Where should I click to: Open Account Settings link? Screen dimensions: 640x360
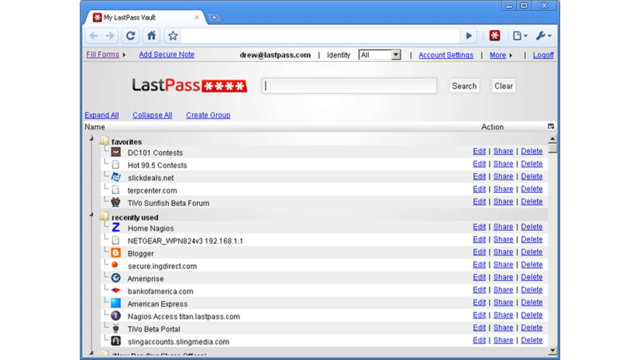tap(446, 55)
